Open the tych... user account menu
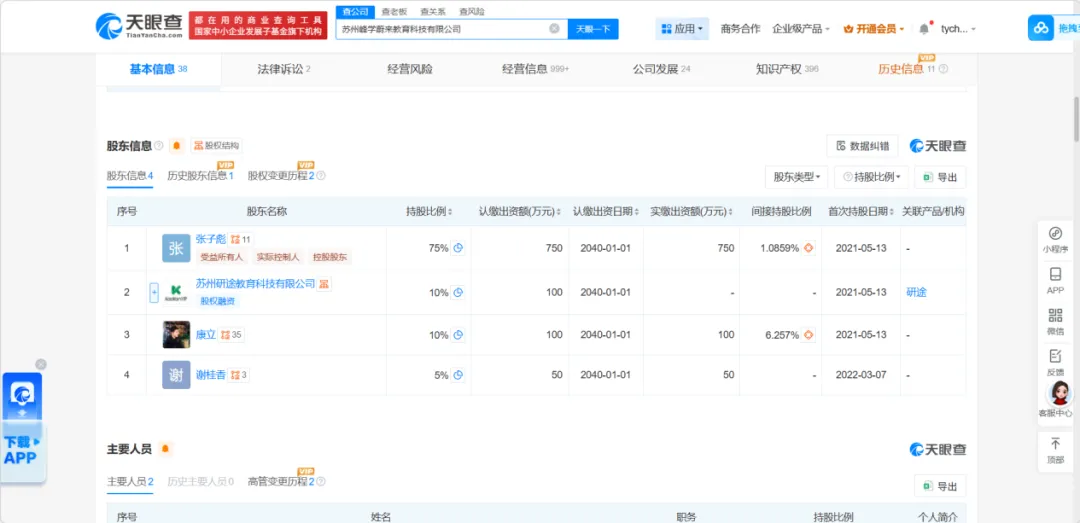The image size is (1080, 523). pyautogui.click(x=958, y=29)
